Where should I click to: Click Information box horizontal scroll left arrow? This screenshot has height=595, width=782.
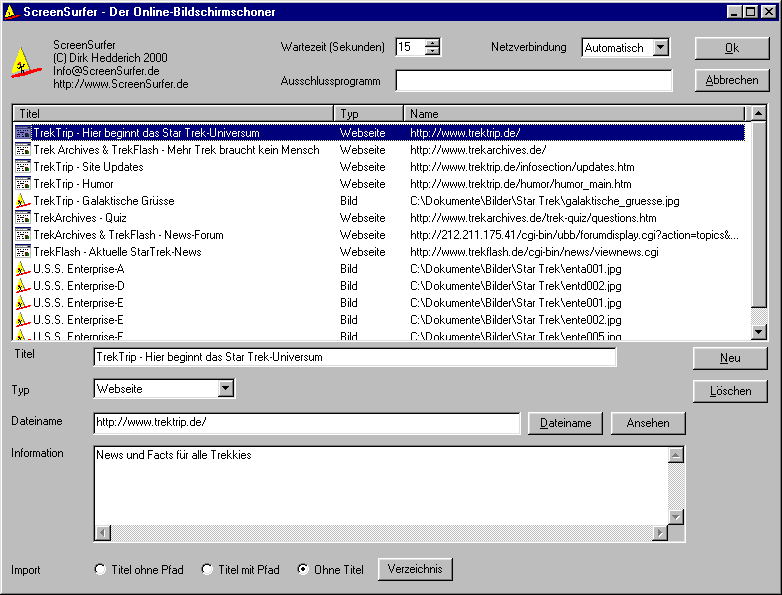(103, 533)
